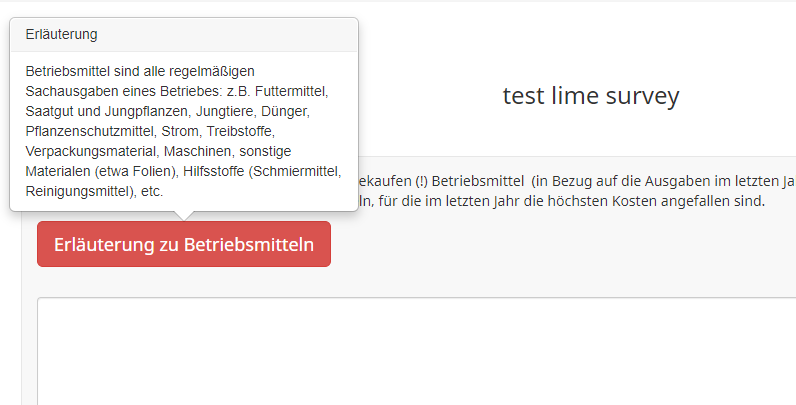Screen dimensions: 796x405
Task: Click the red Erläuterung zu Betriebsmitteln button
Action: pyautogui.click(x=184, y=245)
